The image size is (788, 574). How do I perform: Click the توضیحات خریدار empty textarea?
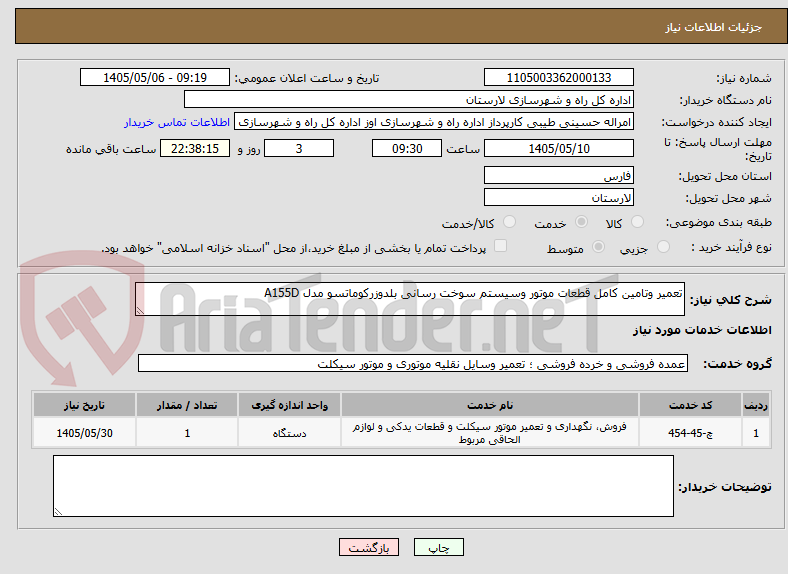point(363,486)
